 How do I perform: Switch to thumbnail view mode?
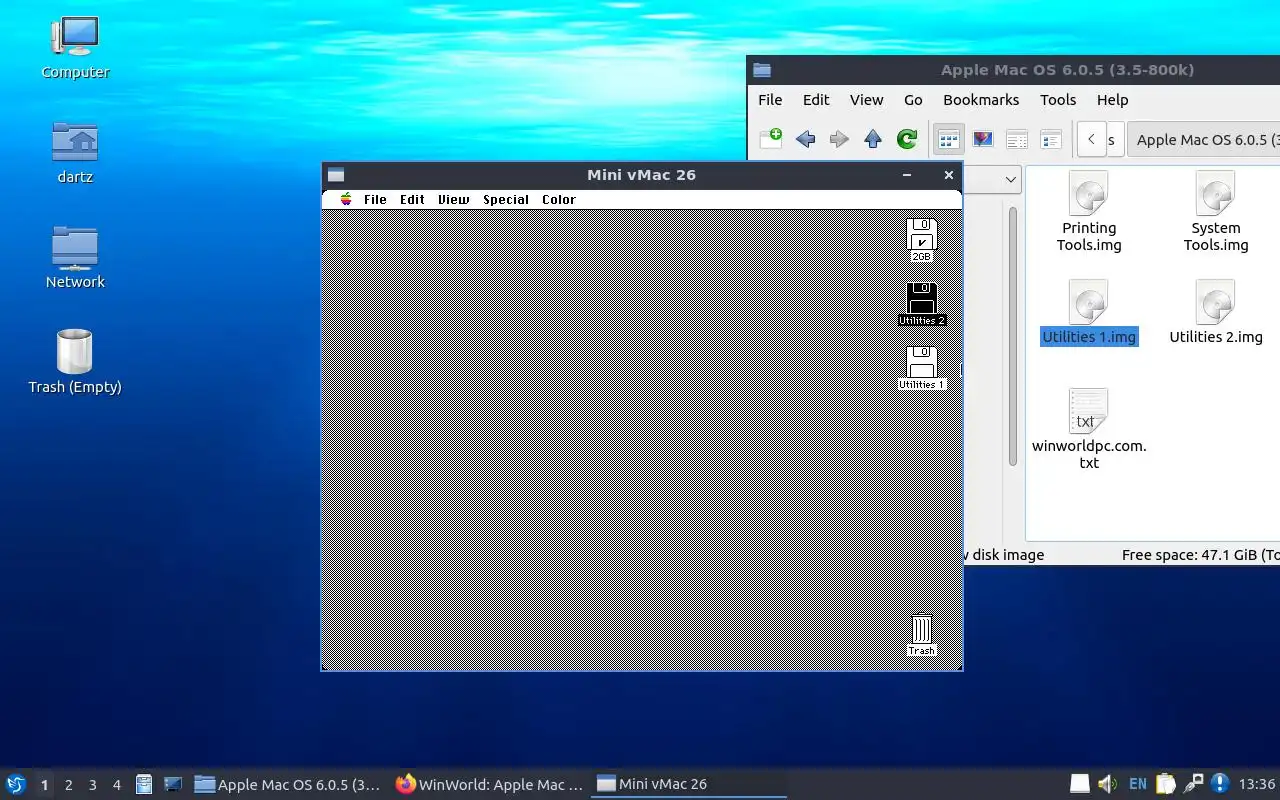tap(983, 139)
